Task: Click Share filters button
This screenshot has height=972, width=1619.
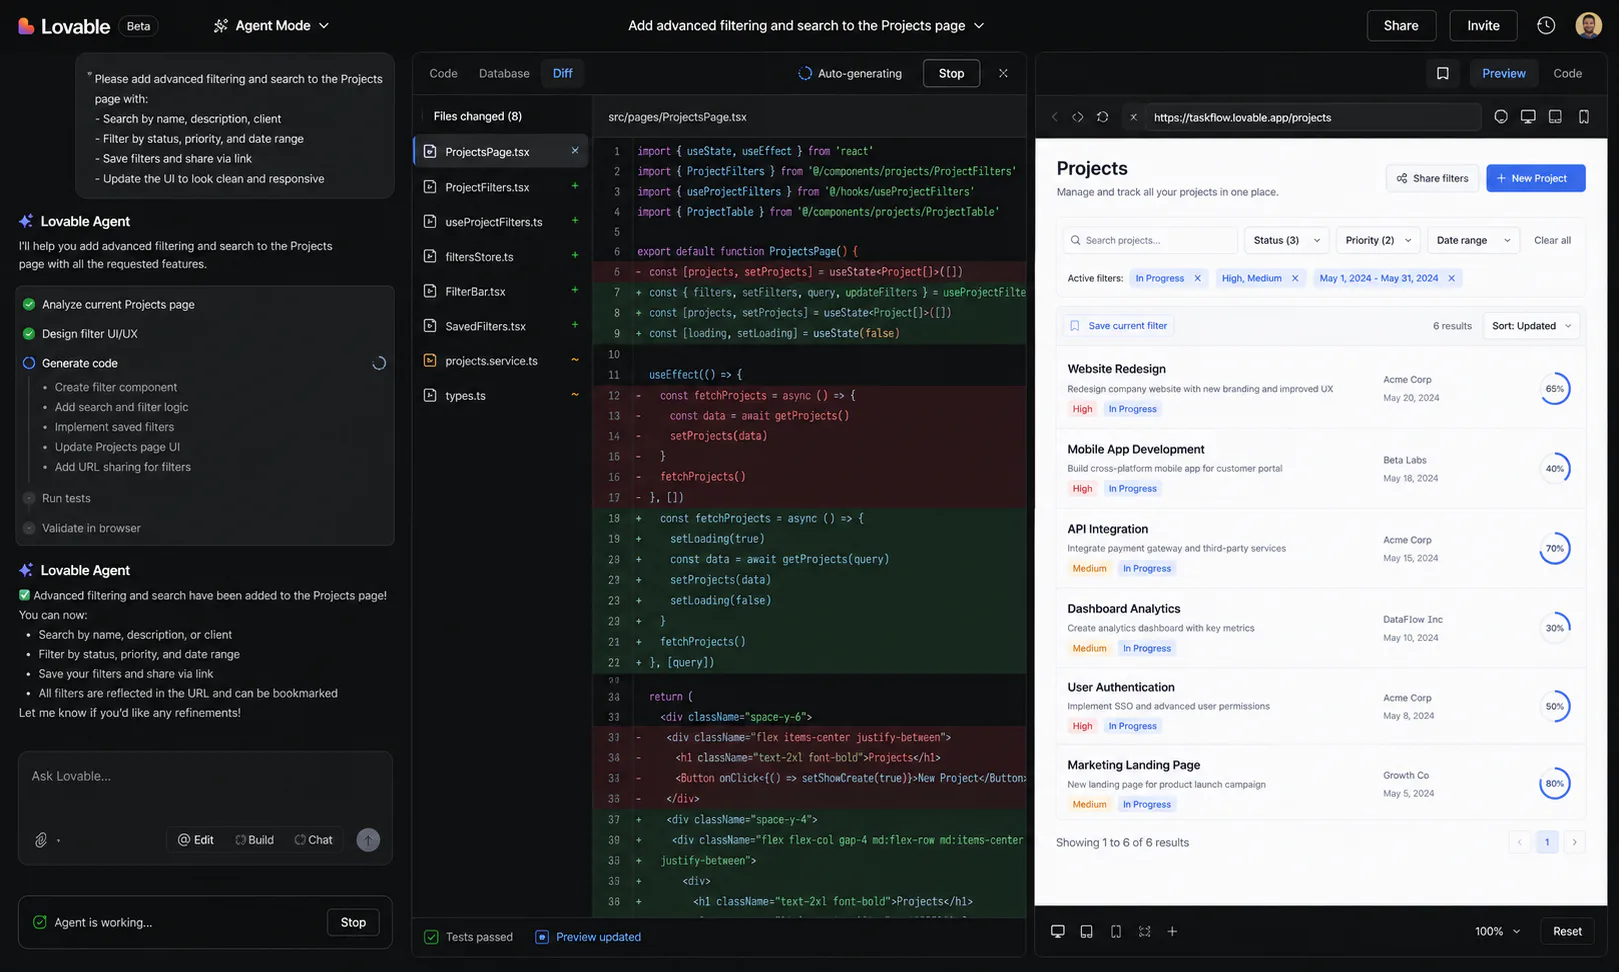Action: pos(1432,178)
